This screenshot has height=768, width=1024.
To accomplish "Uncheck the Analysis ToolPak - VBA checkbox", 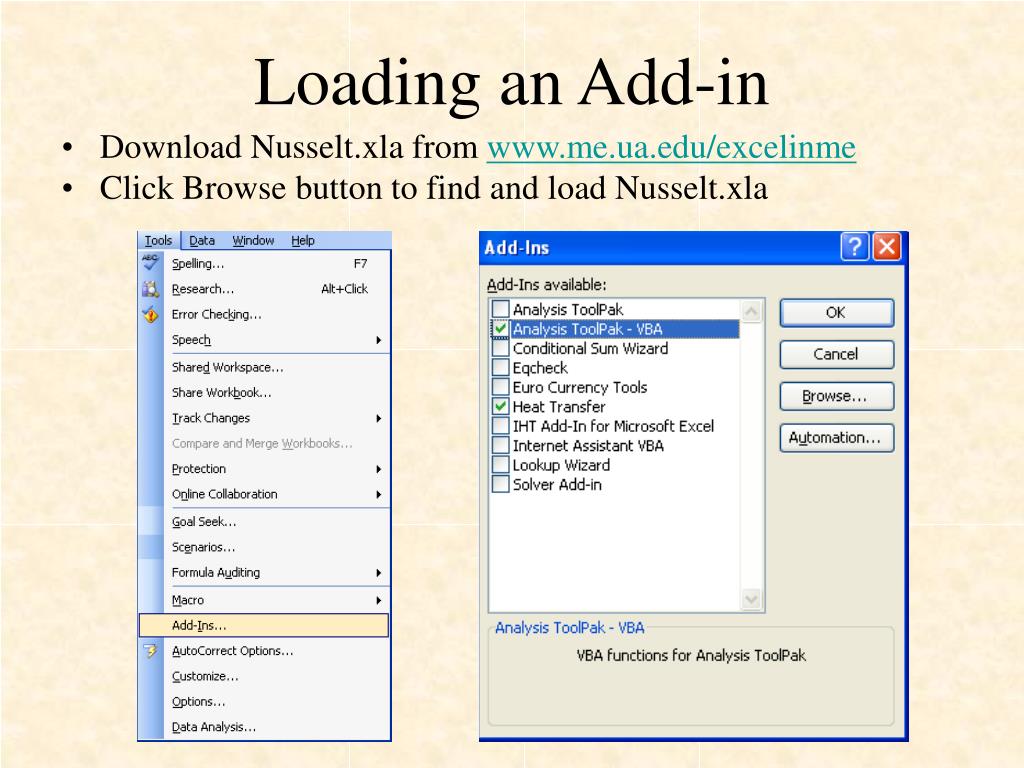I will click(500, 328).
